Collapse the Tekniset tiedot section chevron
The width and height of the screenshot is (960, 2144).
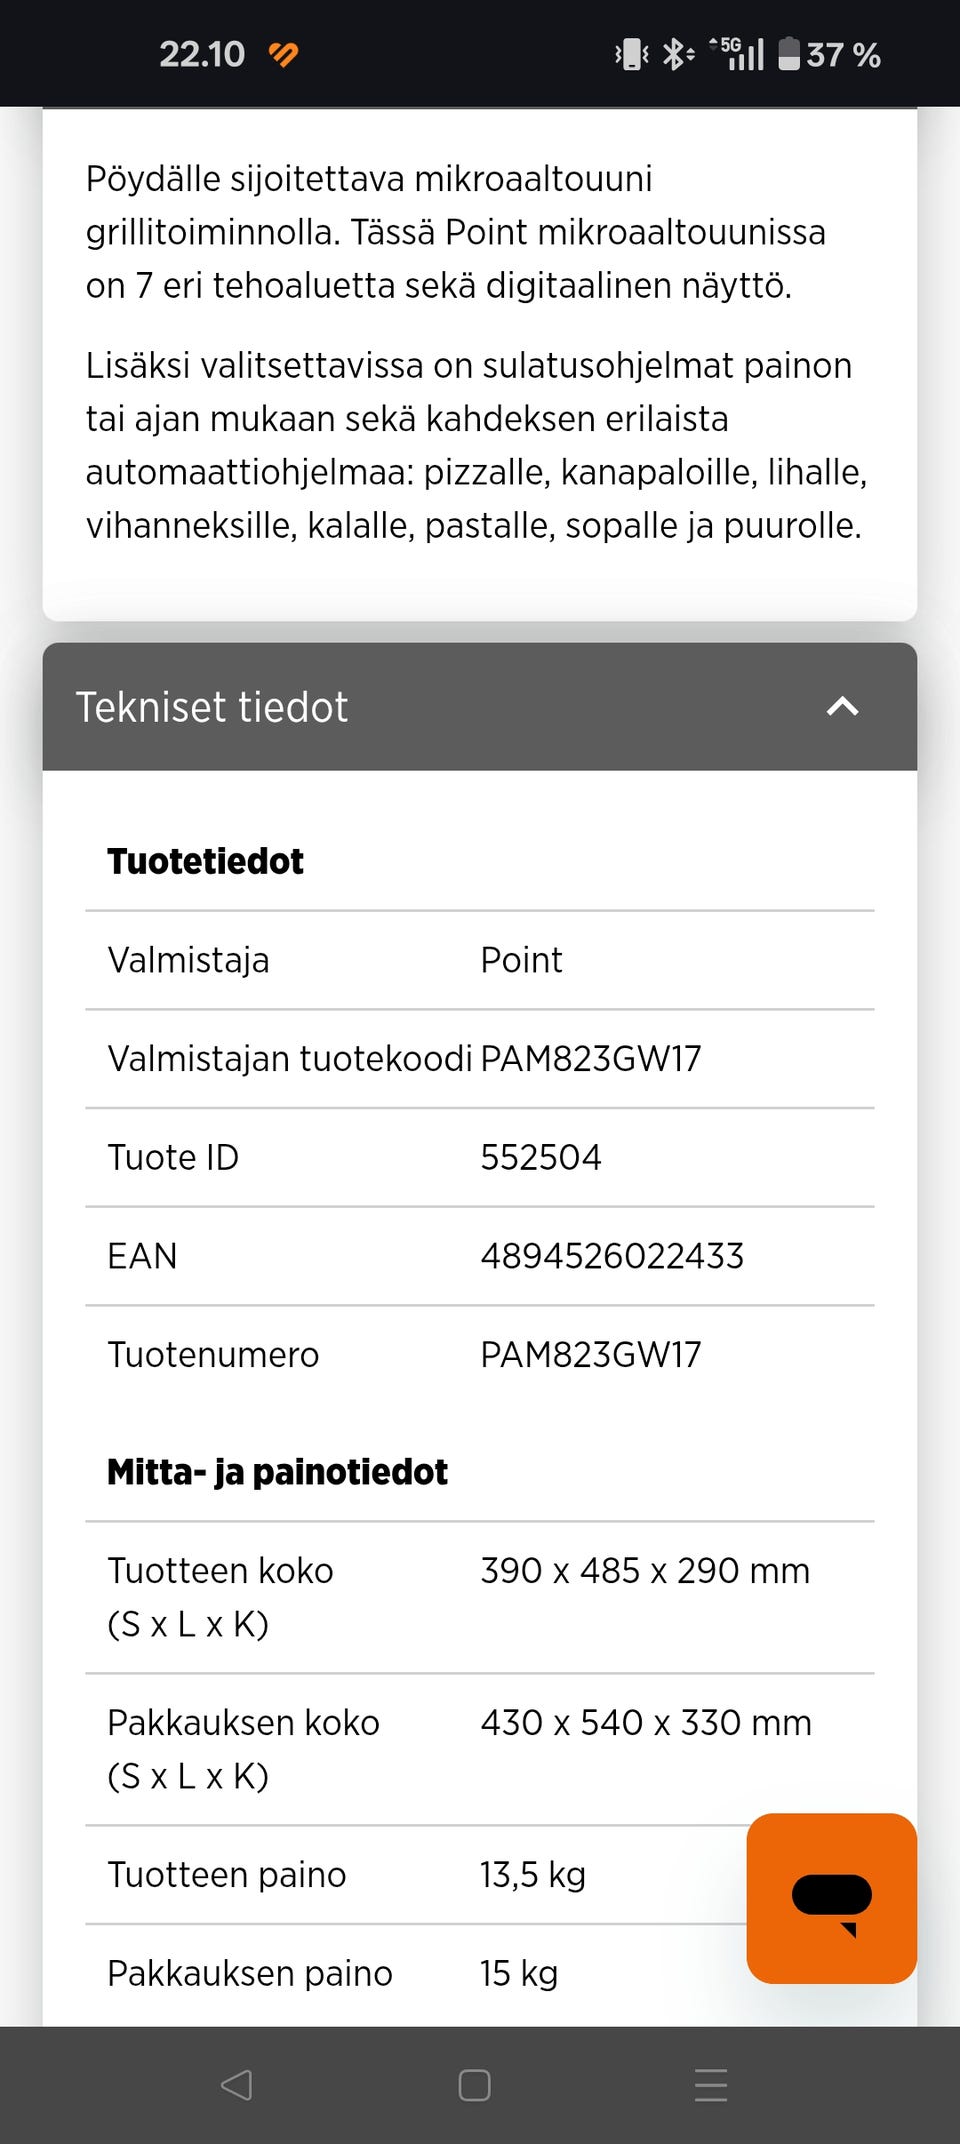[842, 707]
